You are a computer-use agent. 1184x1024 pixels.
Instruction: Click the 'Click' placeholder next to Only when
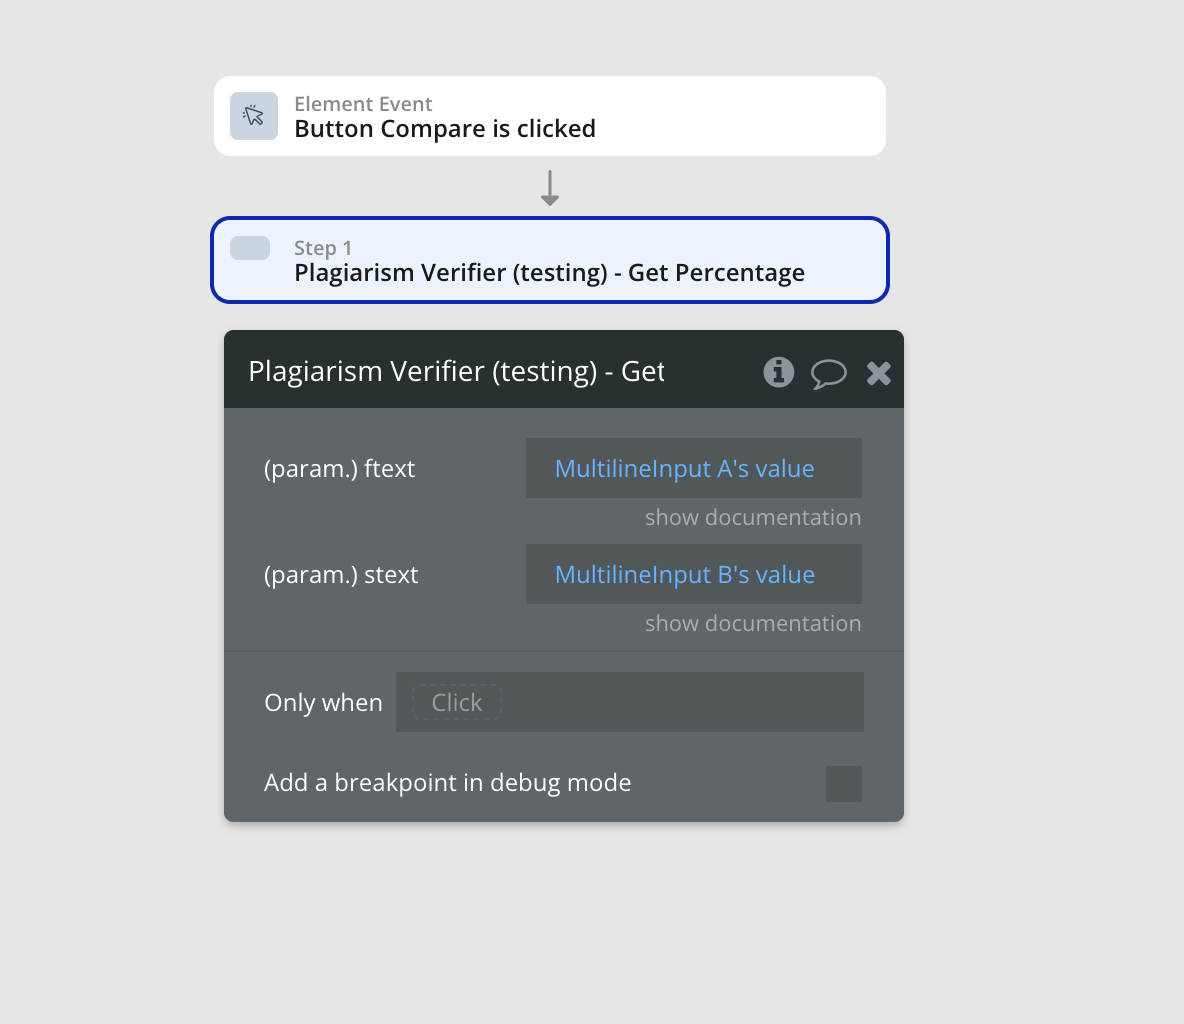coord(457,702)
